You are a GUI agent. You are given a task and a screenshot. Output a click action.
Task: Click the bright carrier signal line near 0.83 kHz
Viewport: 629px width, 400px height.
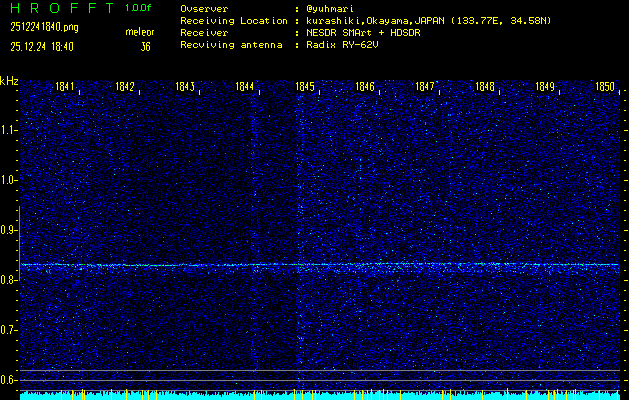320,265
